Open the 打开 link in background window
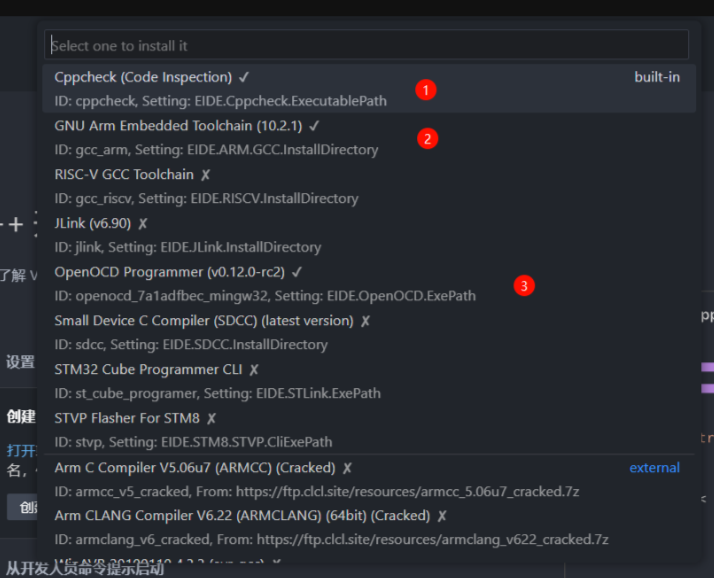This screenshot has height=578, width=714. tap(21, 450)
